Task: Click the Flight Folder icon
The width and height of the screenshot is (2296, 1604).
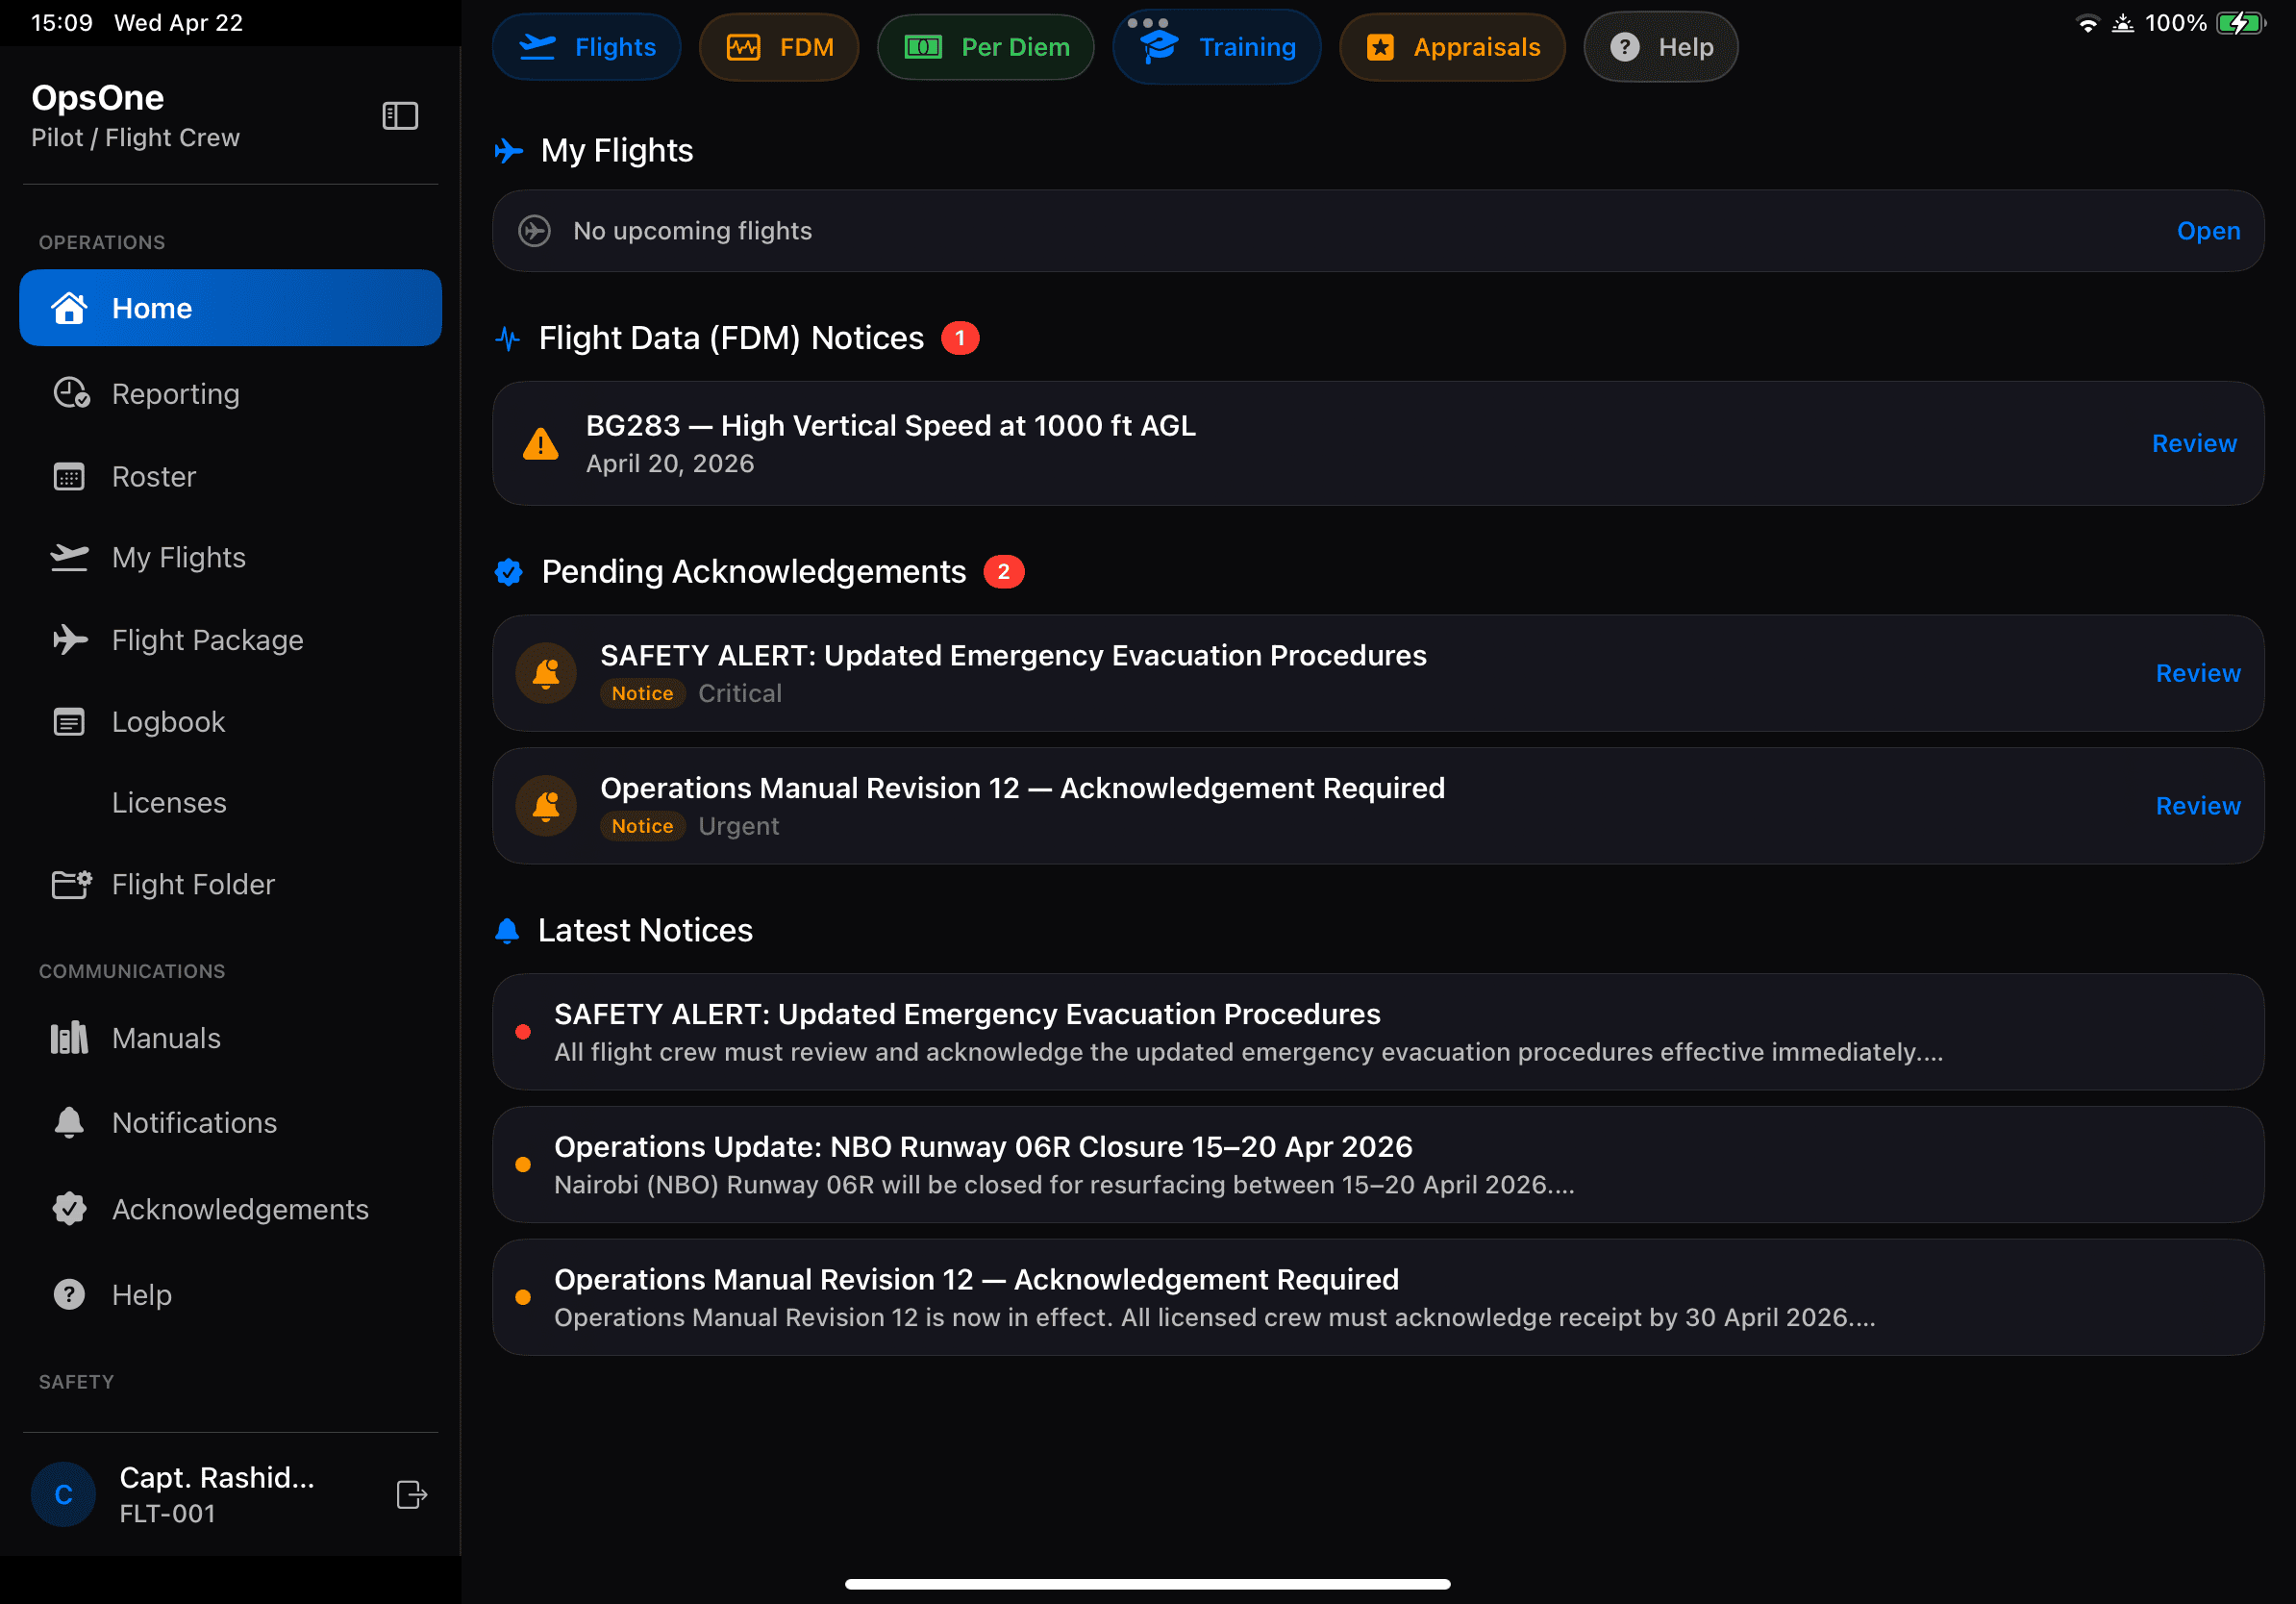Action: pos(71,884)
